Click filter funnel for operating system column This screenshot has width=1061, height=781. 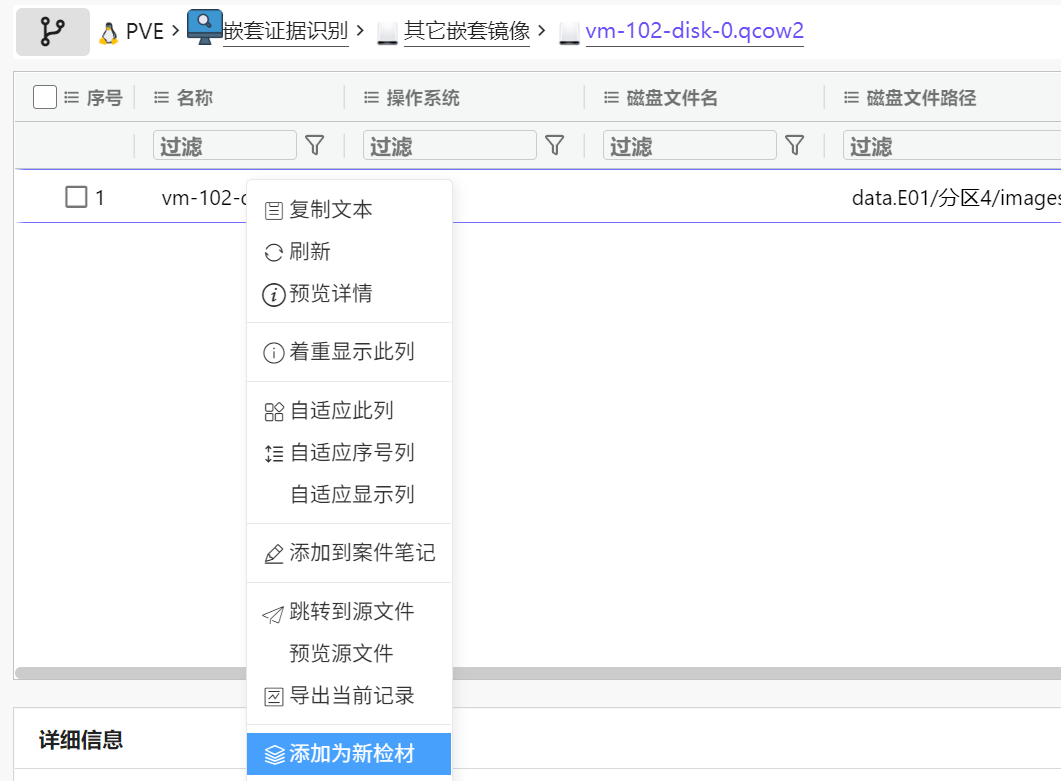554,146
